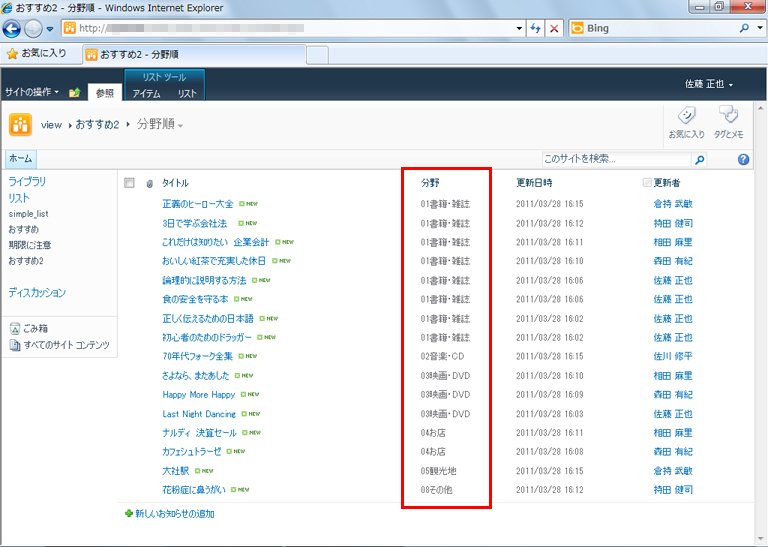Viewport: 768px width, 547px height.
Task: Open item 正義のヒーロー大全
Action: pos(197,204)
